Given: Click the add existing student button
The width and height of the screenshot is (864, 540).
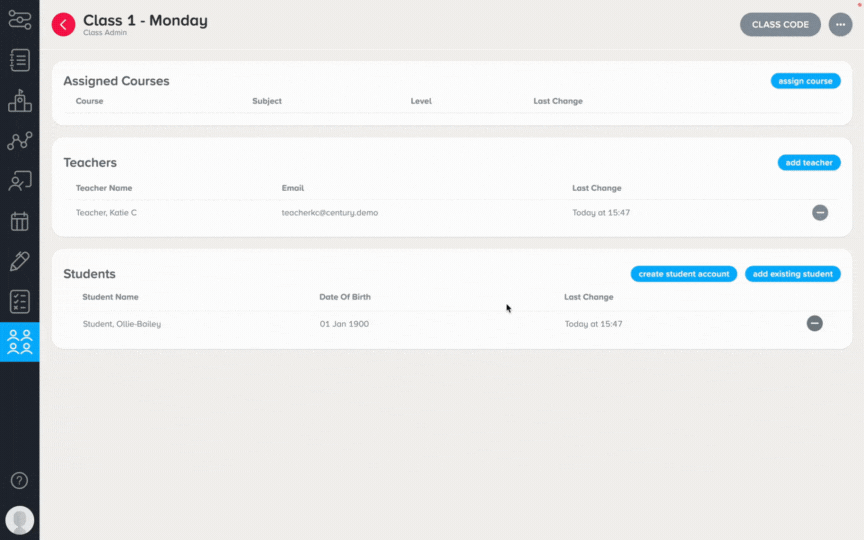Looking at the screenshot, I should coord(792,274).
